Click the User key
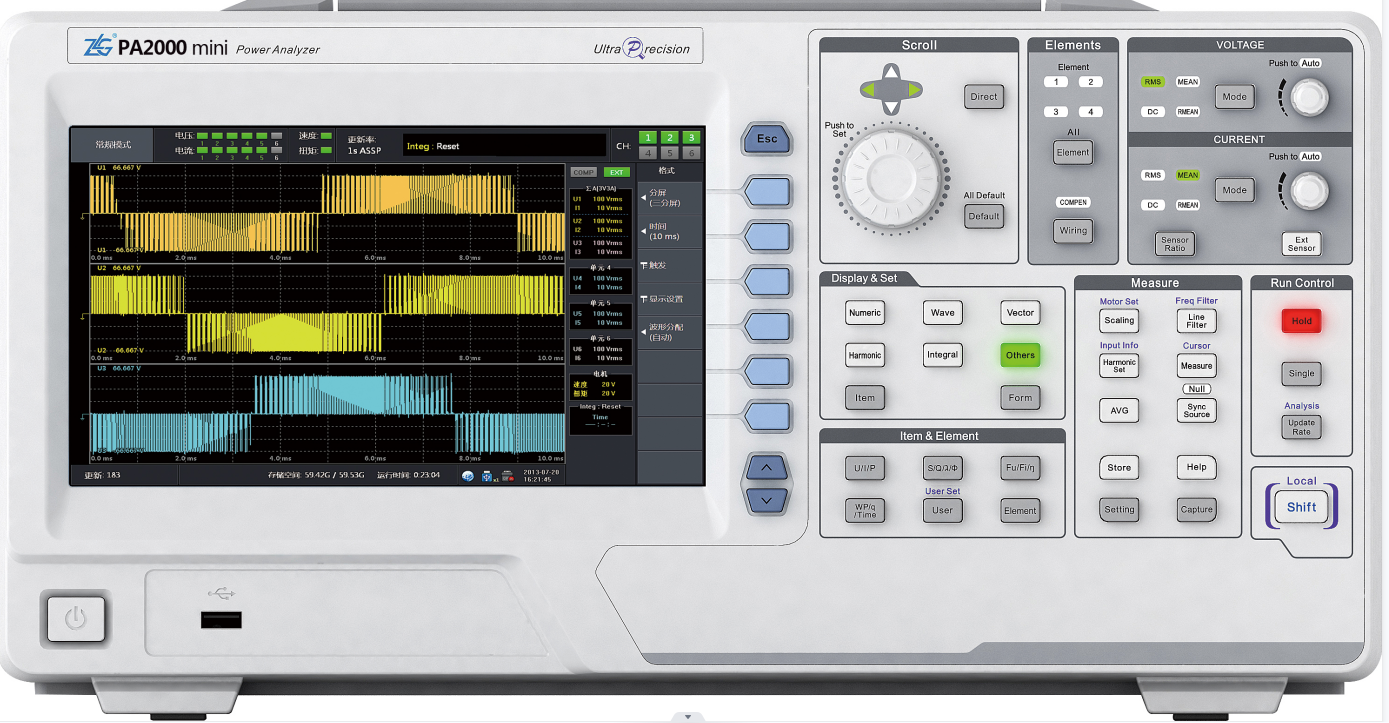 coord(942,510)
